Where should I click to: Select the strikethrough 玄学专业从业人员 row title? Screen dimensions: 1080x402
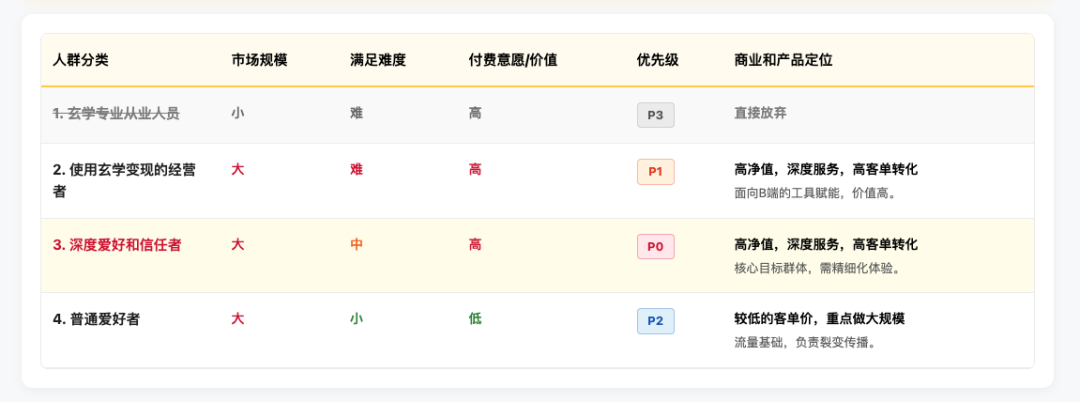(x=116, y=114)
